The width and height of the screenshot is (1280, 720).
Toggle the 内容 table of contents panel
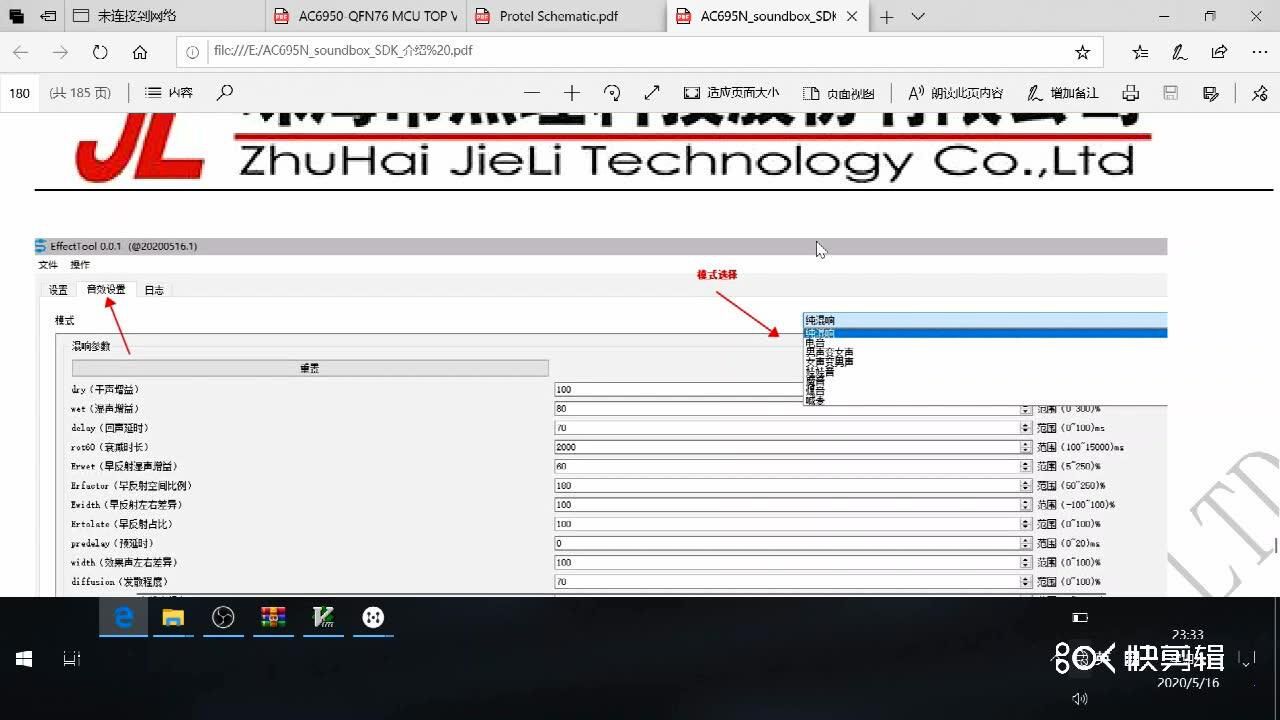point(169,93)
